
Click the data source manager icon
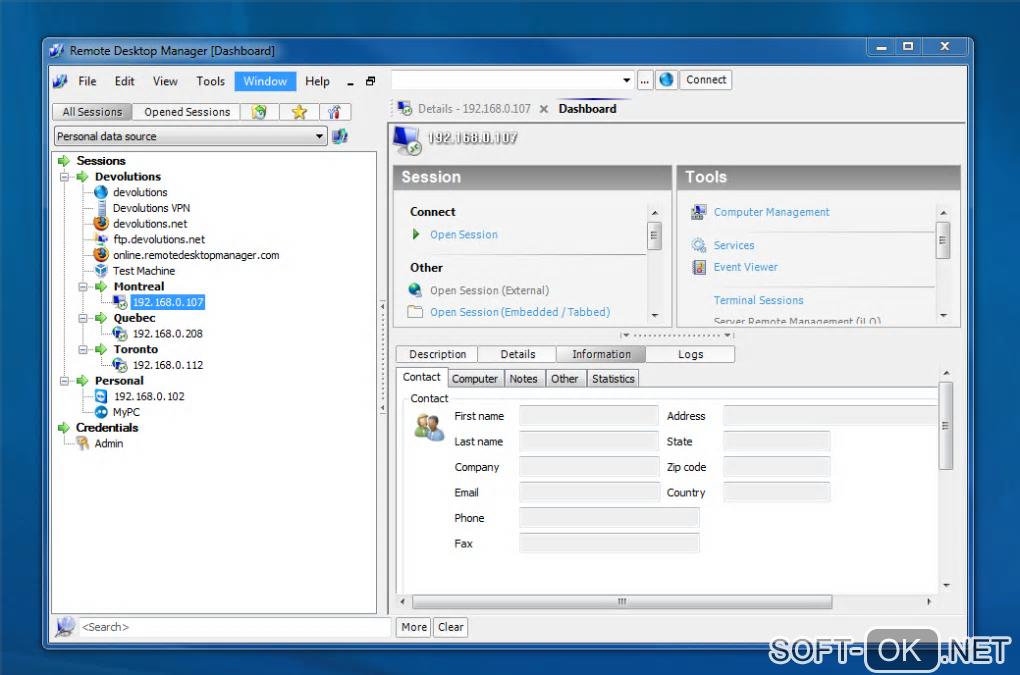point(340,137)
